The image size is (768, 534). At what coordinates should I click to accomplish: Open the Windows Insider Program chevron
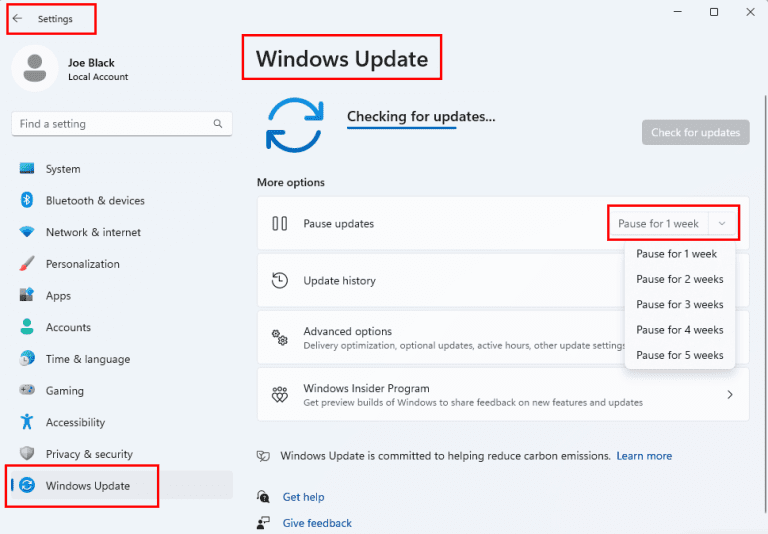729,395
